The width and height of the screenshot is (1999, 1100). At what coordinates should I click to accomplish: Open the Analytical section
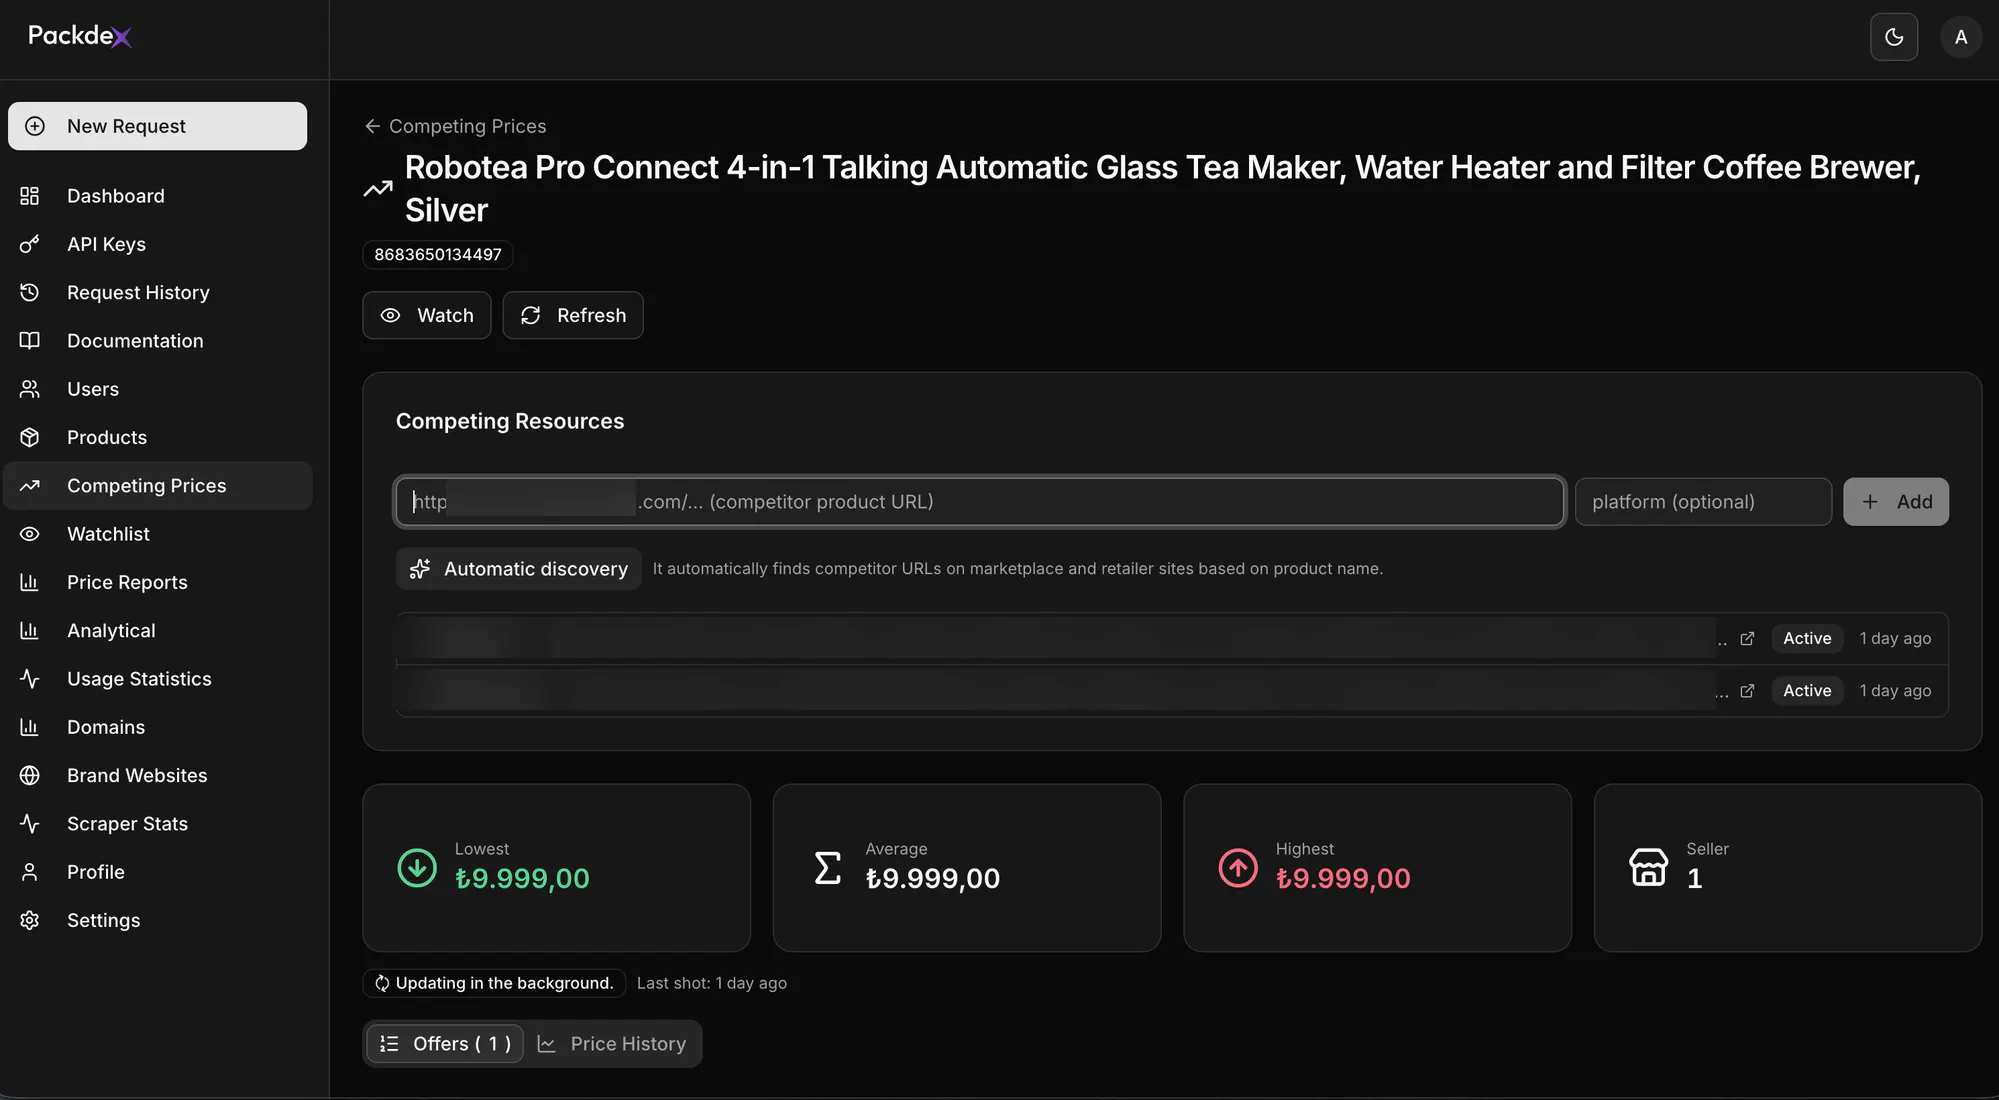point(158,631)
